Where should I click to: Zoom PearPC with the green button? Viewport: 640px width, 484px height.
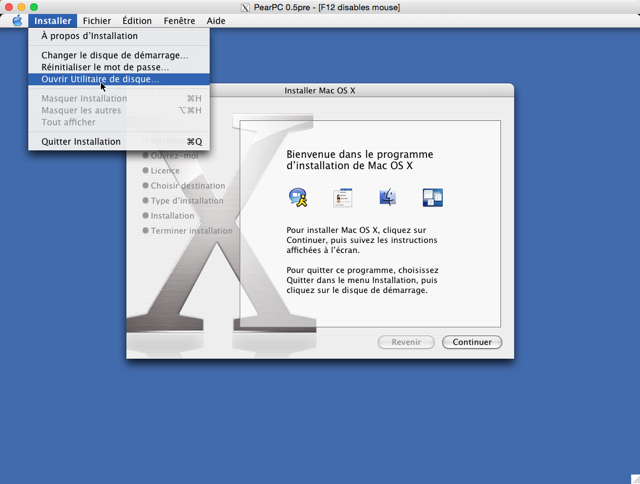pos(34,7)
